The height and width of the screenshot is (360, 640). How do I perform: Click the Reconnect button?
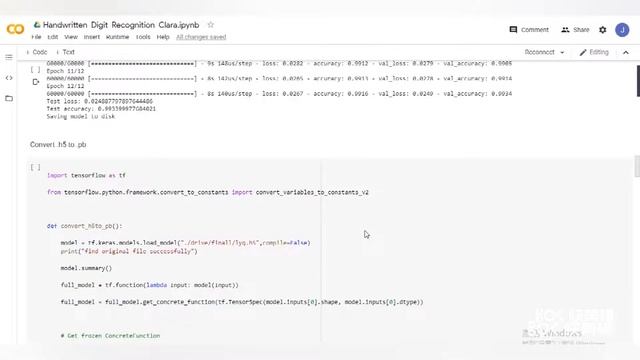540,52
